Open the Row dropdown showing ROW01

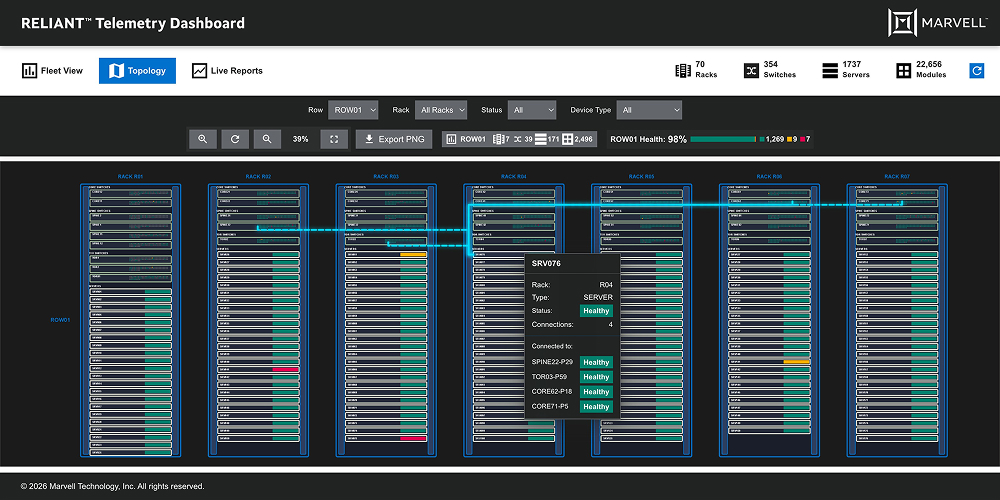click(353, 110)
